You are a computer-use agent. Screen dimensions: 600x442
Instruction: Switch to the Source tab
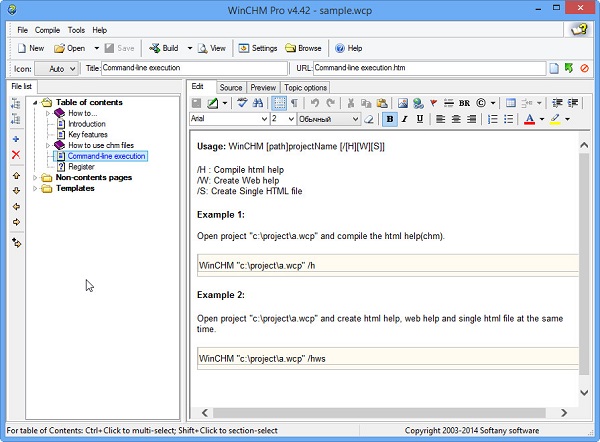pyautogui.click(x=231, y=88)
